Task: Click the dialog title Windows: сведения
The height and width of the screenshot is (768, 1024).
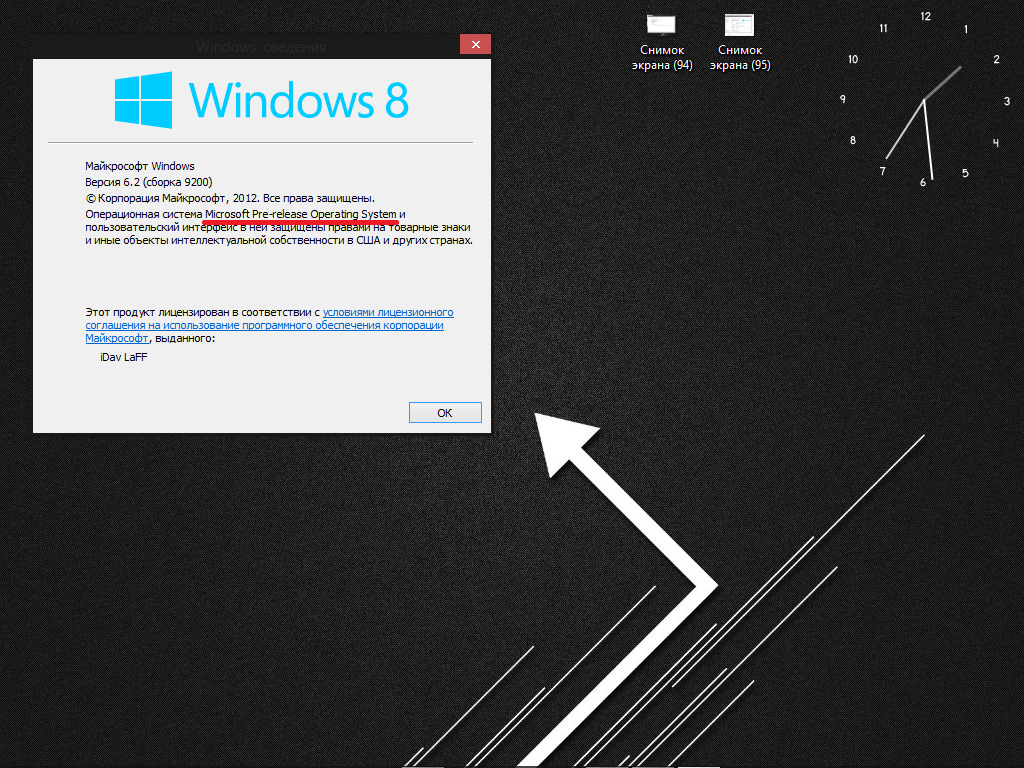Action: pos(262,47)
